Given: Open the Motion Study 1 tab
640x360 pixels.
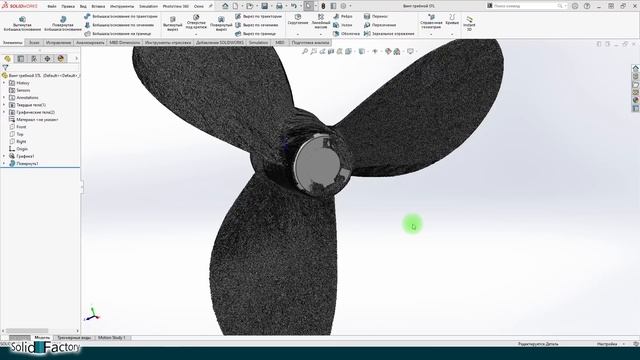Looking at the screenshot, I should pyautogui.click(x=111, y=338).
